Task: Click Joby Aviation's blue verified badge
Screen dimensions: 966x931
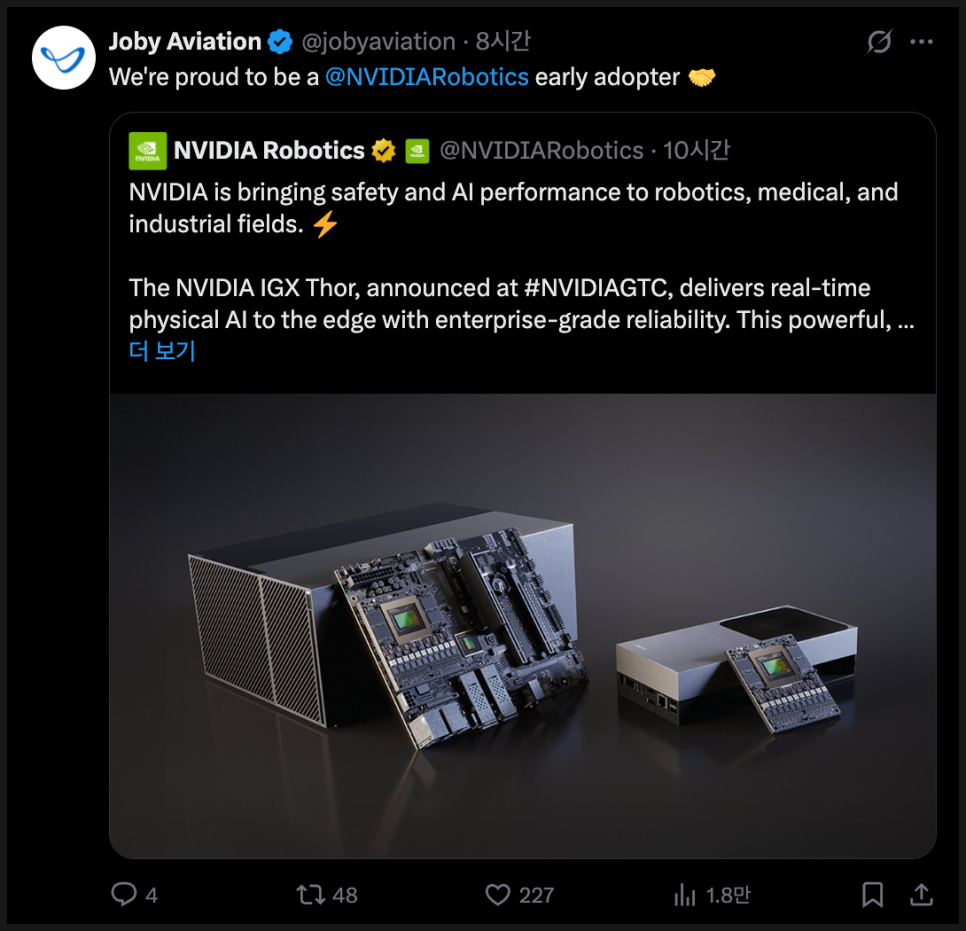Action: point(280,42)
